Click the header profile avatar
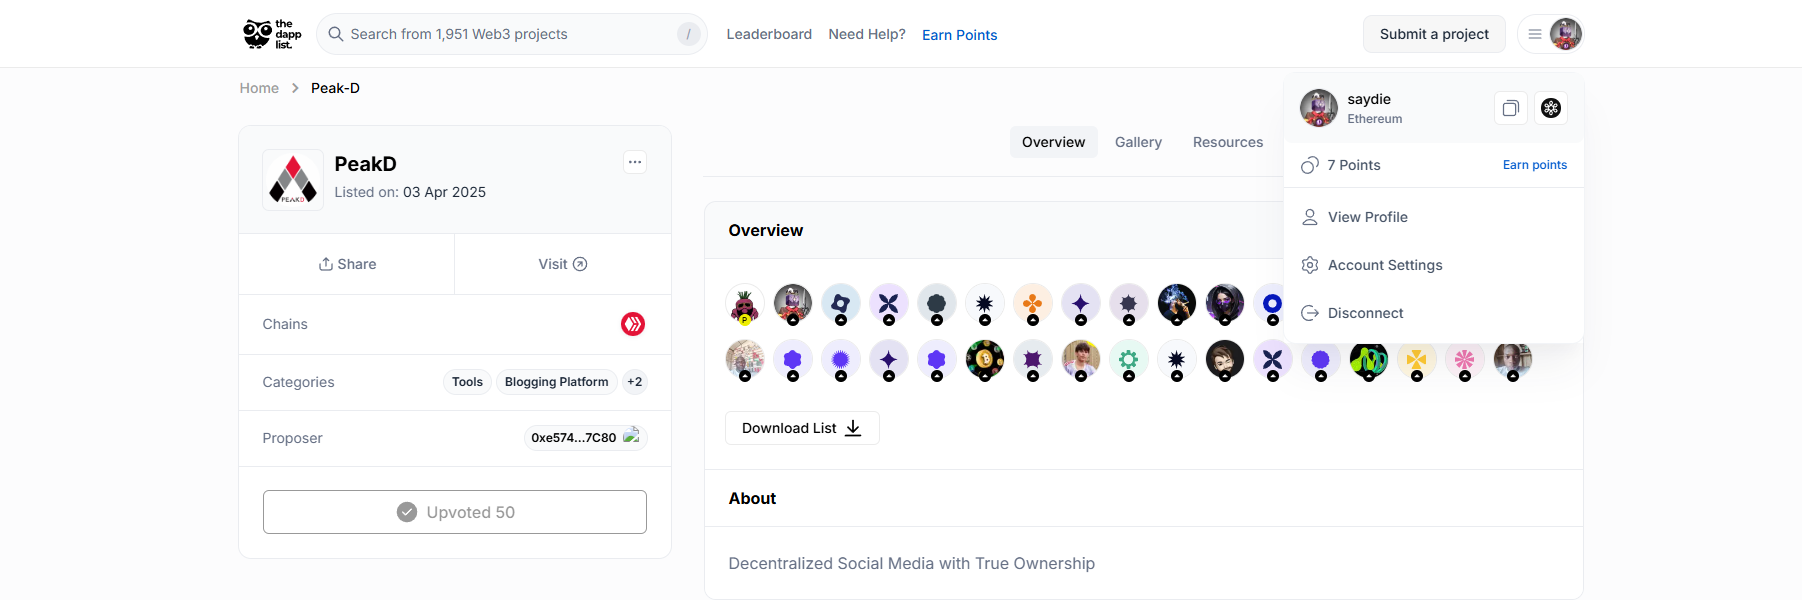1802x600 pixels. tap(1565, 34)
